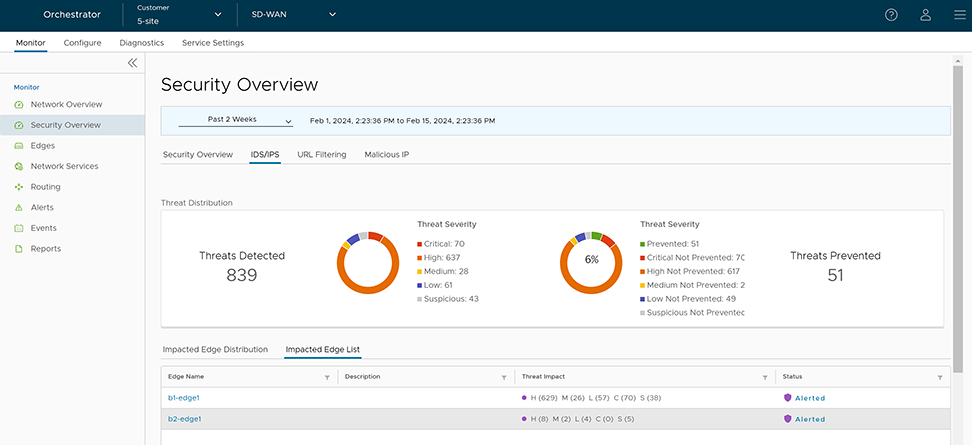Switch to the URL Filtering tab
The image size is (972, 445).
[321, 155]
